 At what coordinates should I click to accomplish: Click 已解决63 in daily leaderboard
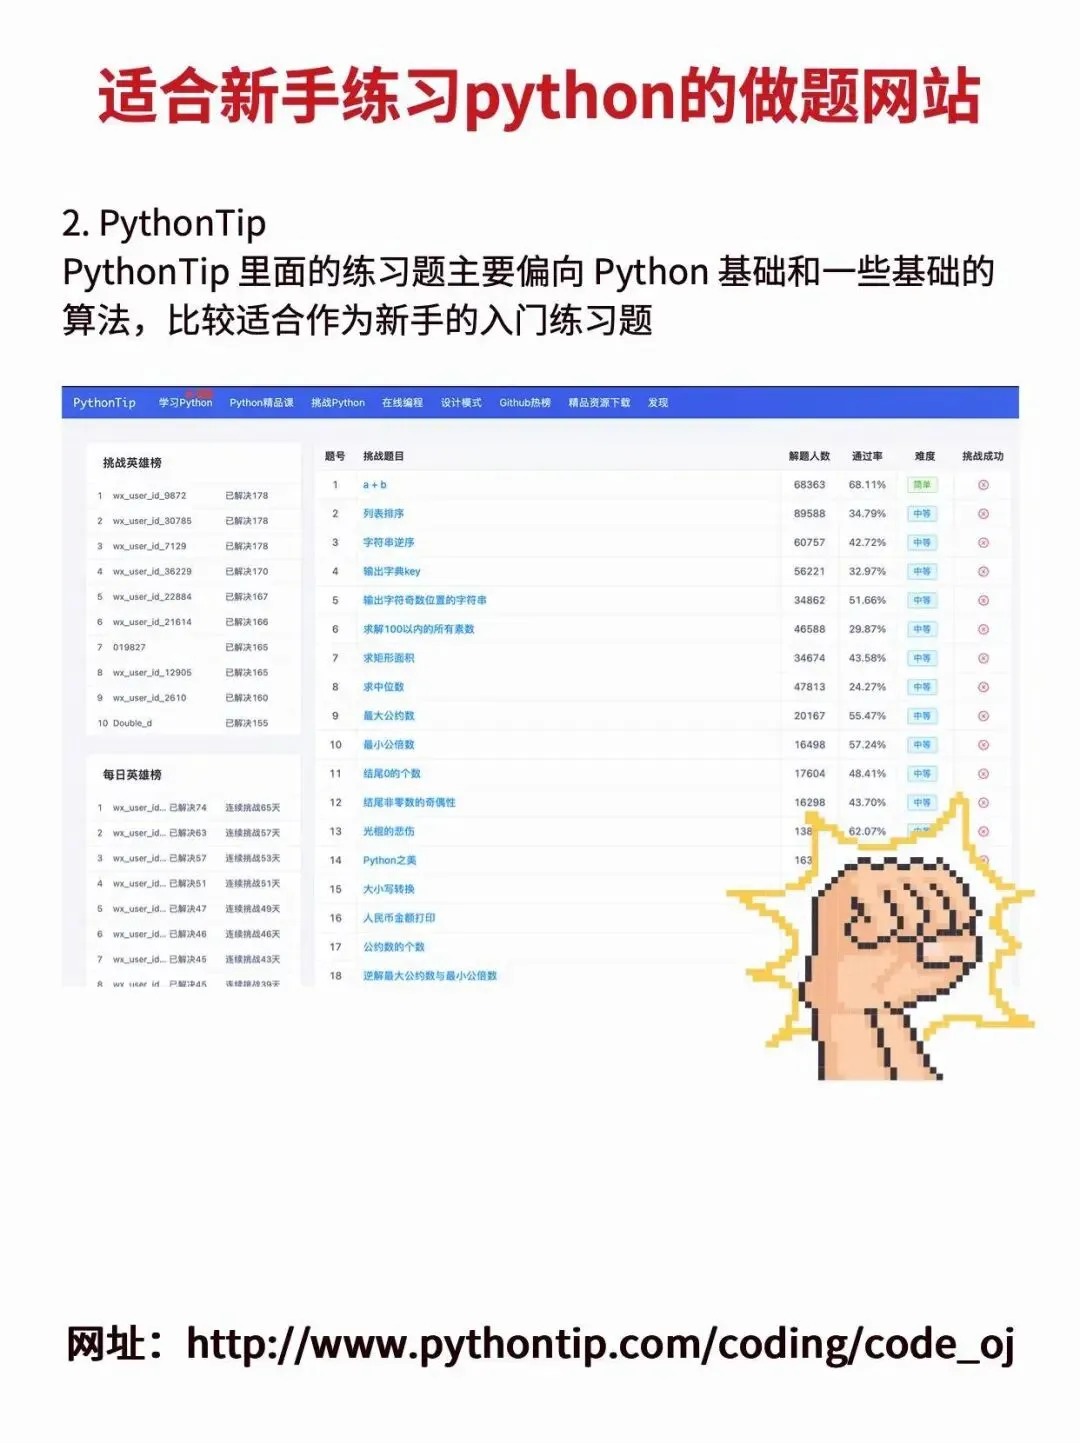(x=188, y=834)
